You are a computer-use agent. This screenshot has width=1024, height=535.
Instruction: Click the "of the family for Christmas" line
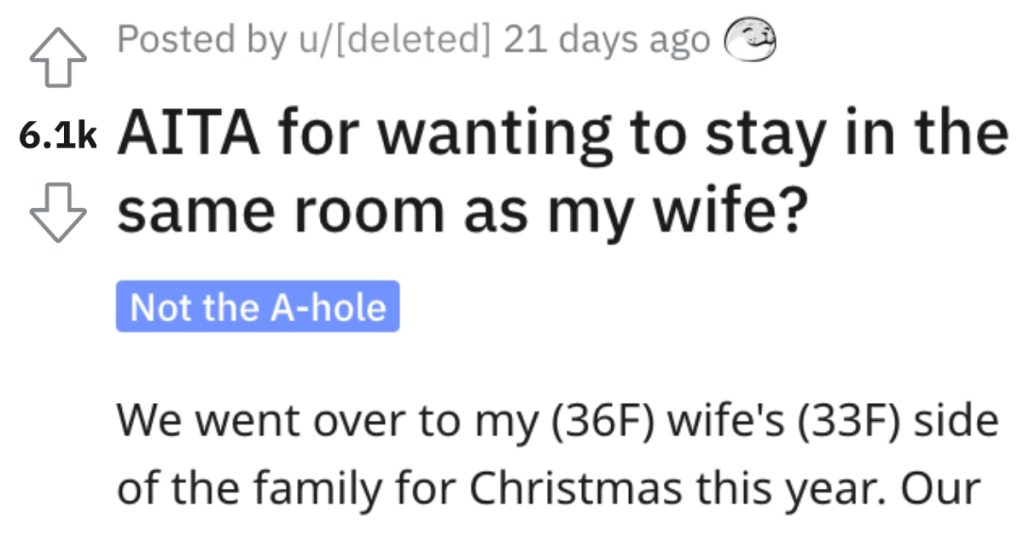[x=549, y=489]
